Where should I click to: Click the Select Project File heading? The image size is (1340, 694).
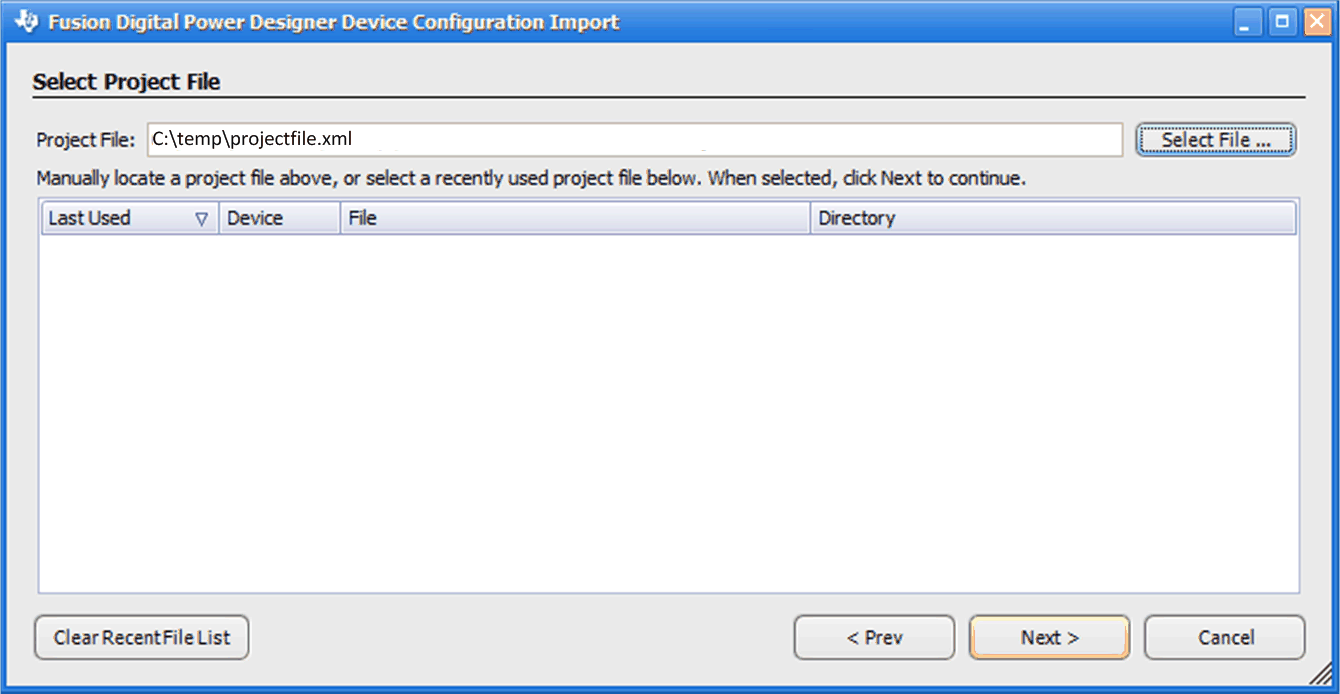click(x=127, y=81)
